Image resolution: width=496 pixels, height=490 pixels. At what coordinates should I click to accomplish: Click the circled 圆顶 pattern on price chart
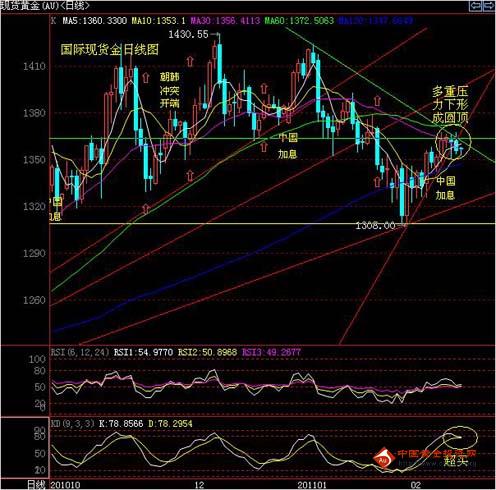(453, 141)
